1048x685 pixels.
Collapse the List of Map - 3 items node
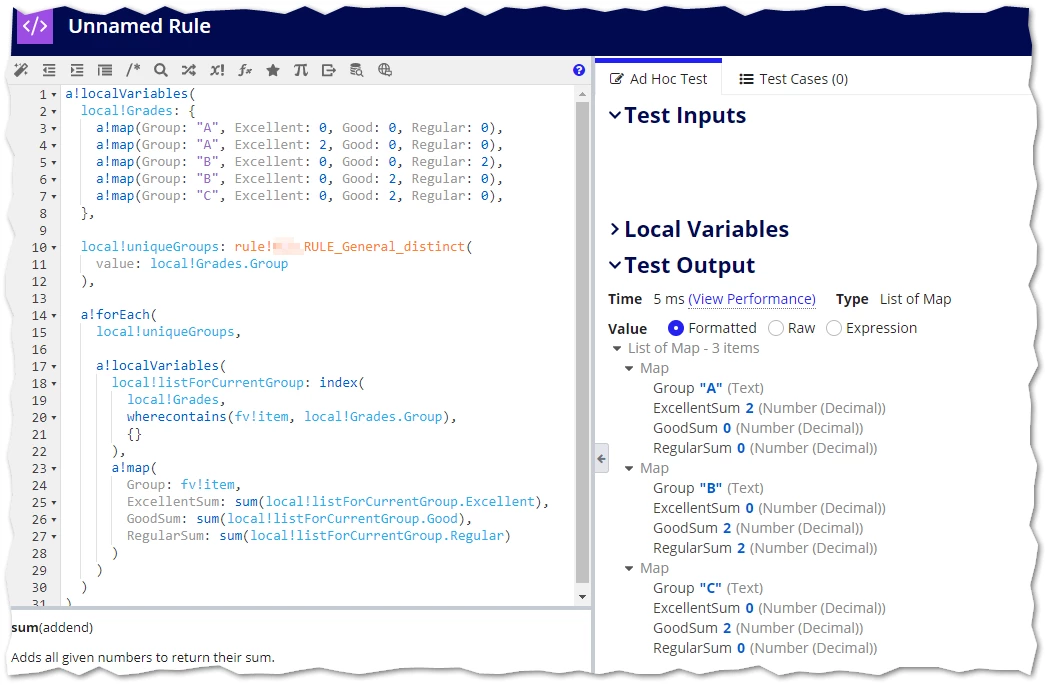[x=617, y=348]
